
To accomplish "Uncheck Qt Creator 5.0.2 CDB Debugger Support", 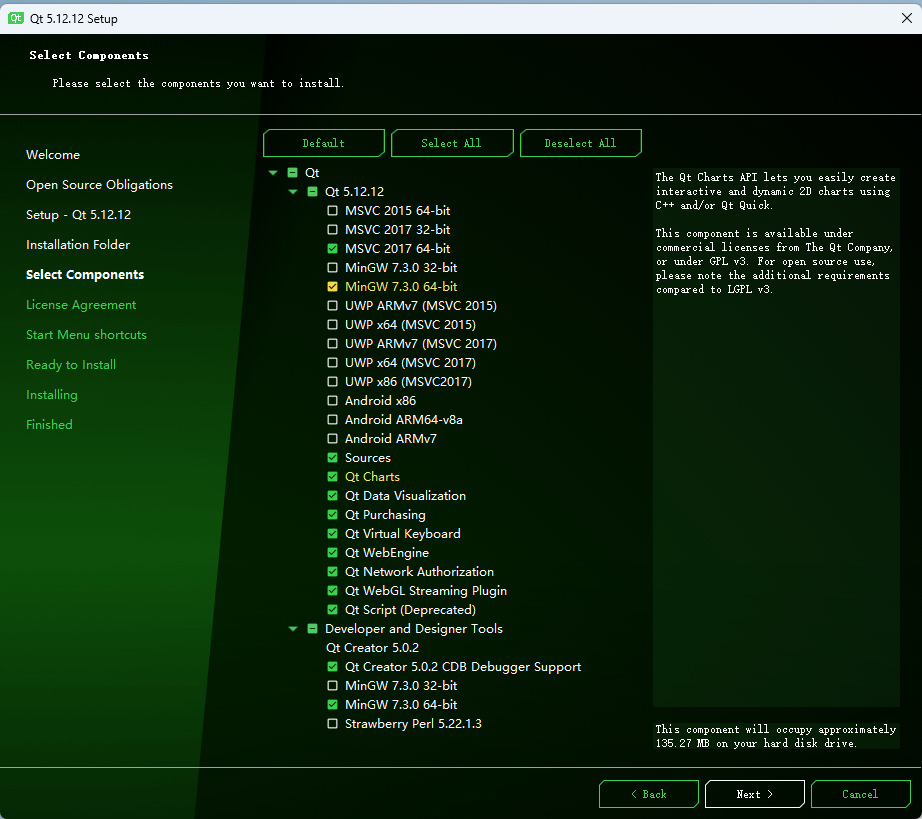I will coord(333,667).
